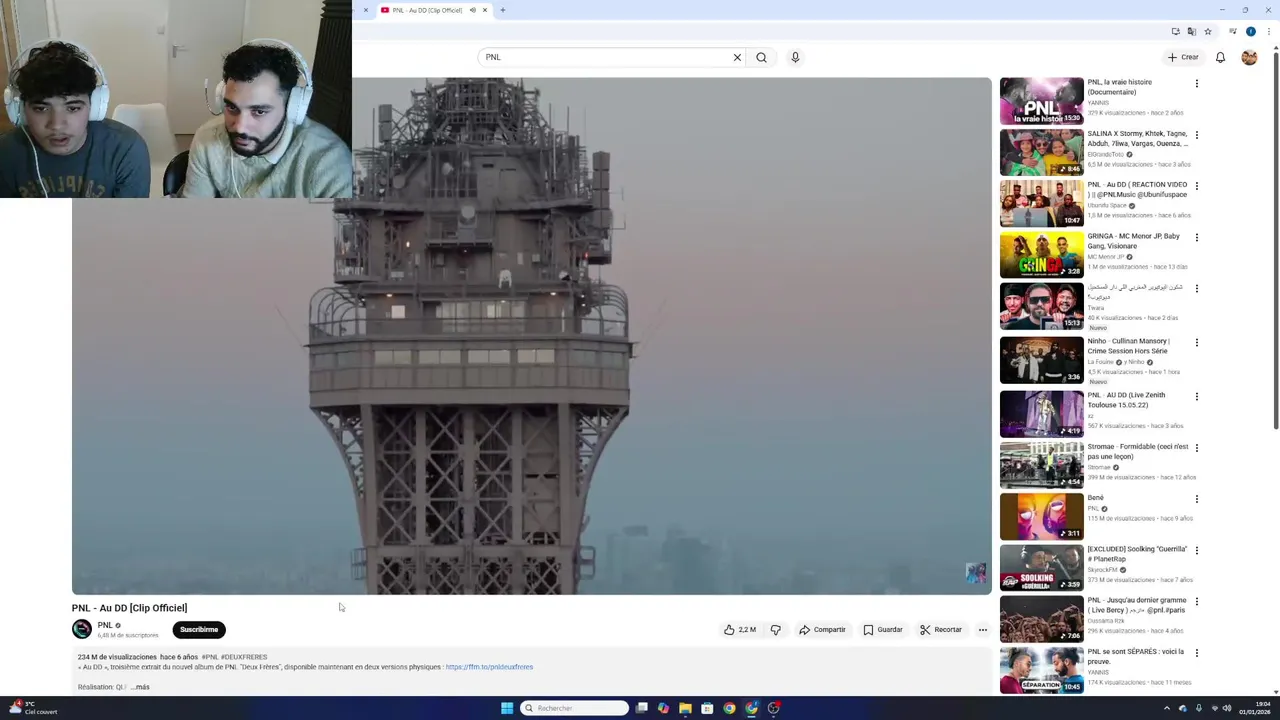Open 'Ninho - Cullinan Mansory' title
Image resolution: width=1280 pixels, height=720 pixels.
1128,346
